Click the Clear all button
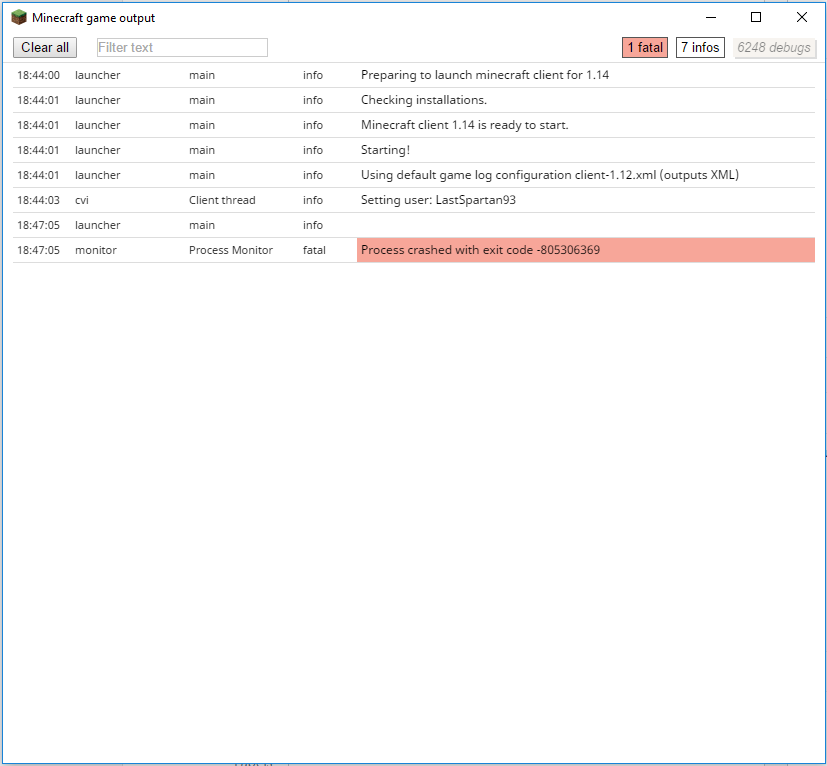The width and height of the screenshot is (827, 766). click(x=45, y=47)
